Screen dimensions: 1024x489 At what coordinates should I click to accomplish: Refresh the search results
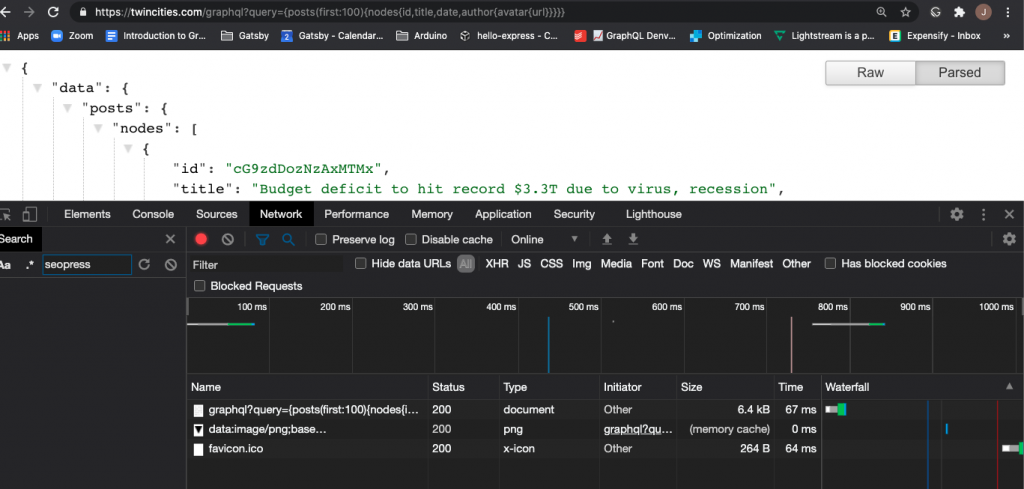point(144,265)
